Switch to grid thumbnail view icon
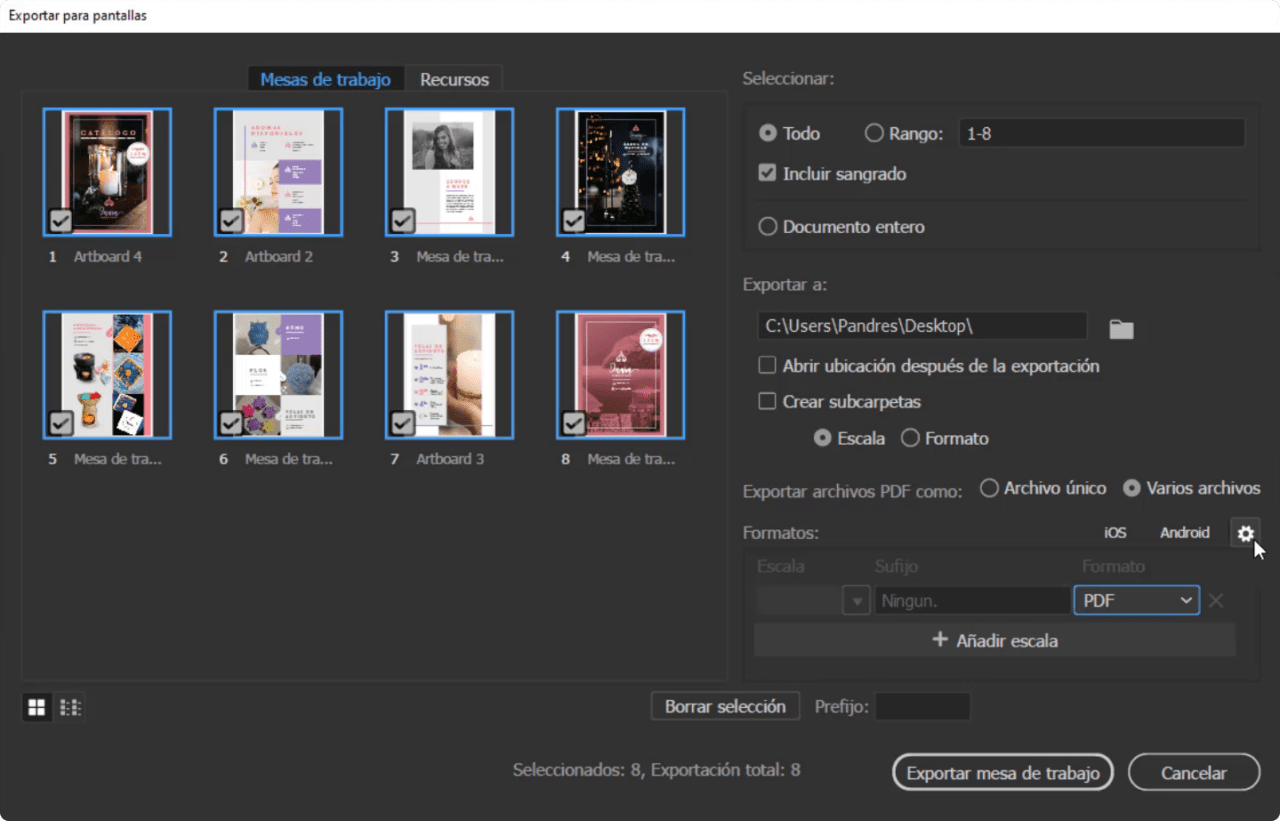 click(36, 706)
